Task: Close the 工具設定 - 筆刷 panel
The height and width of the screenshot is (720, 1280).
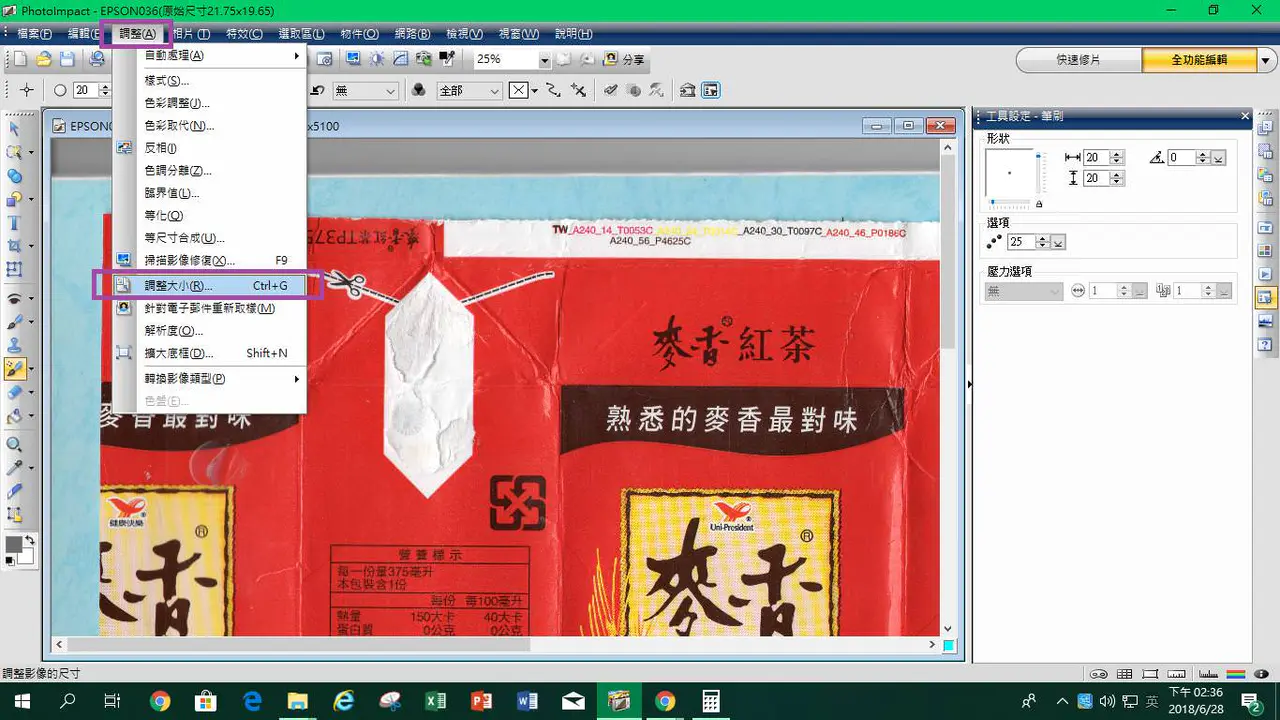Action: tap(1245, 116)
